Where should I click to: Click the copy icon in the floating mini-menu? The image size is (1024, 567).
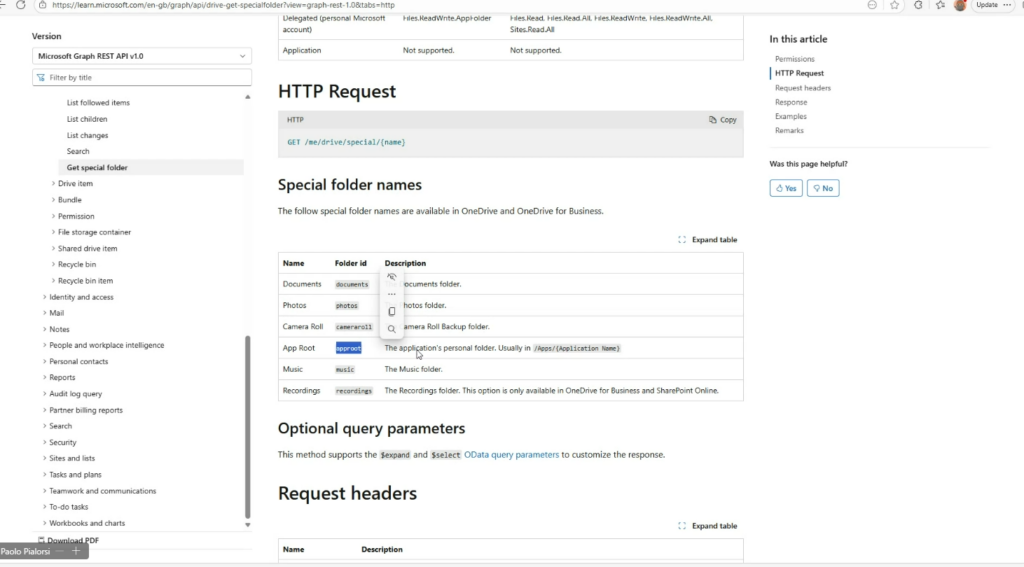coord(392,312)
